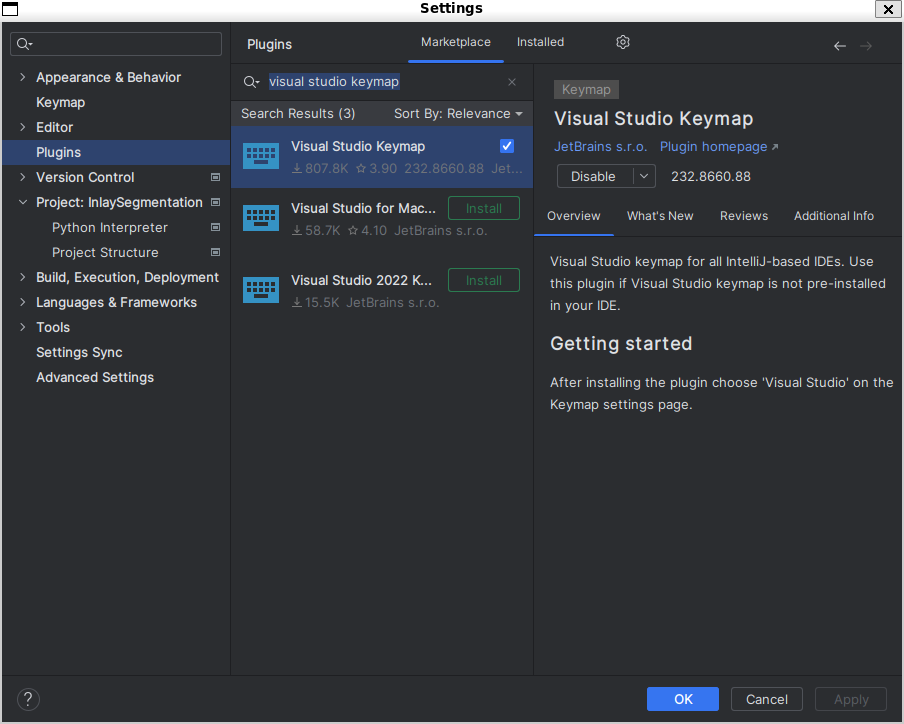Viewport: 904px width, 724px height.
Task: Expand Appearance & Behavior section
Action: (x=22, y=77)
